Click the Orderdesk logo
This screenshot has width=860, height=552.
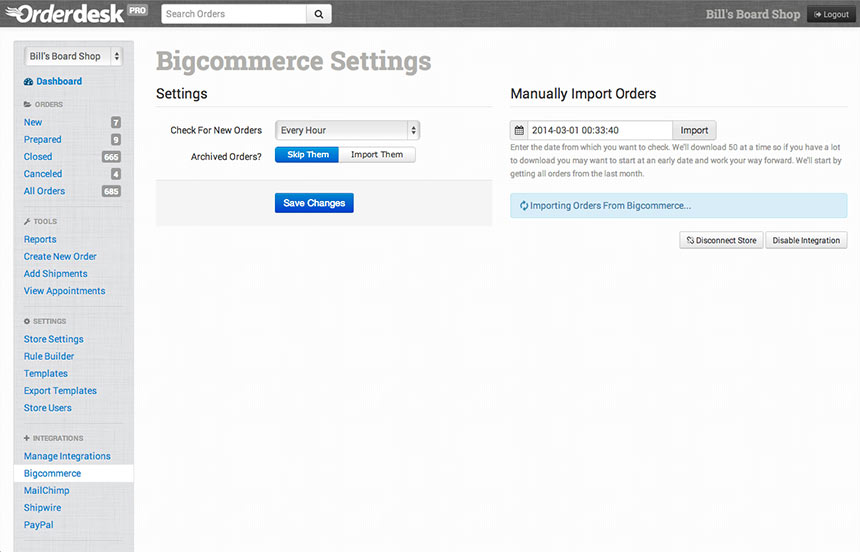(65, 14)
